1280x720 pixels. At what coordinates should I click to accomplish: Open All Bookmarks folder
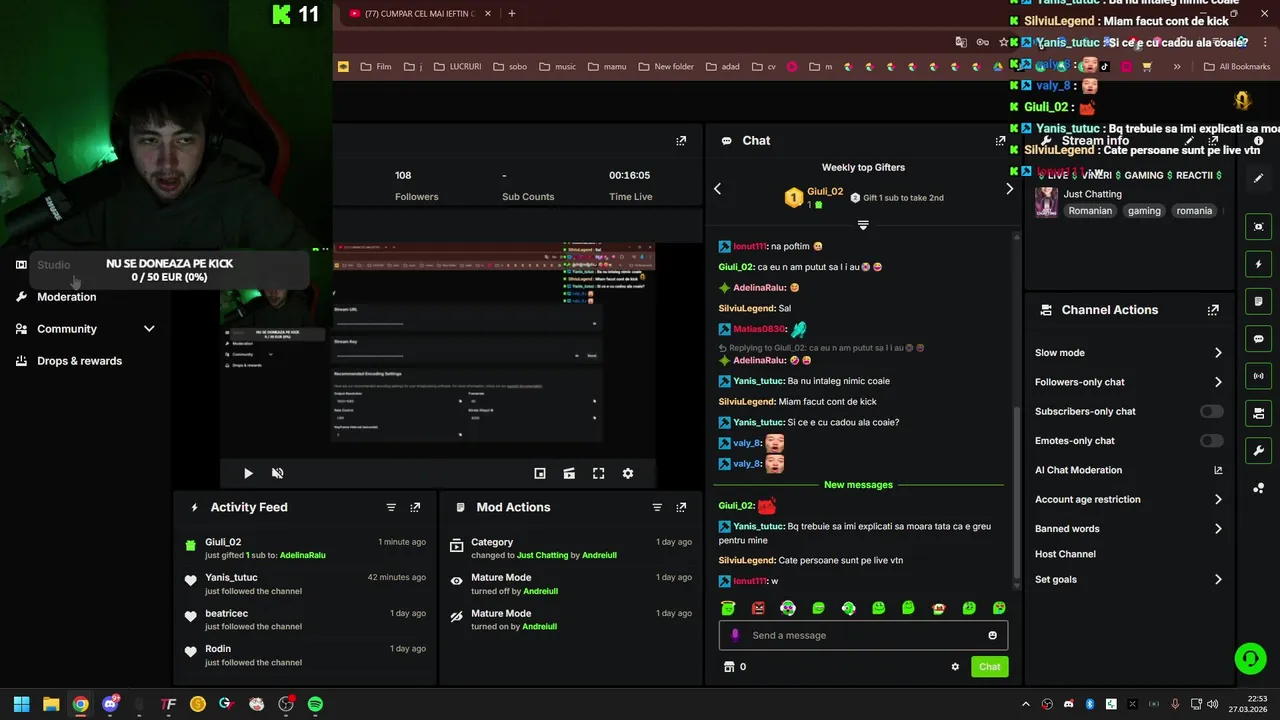tap(1236, 67)
